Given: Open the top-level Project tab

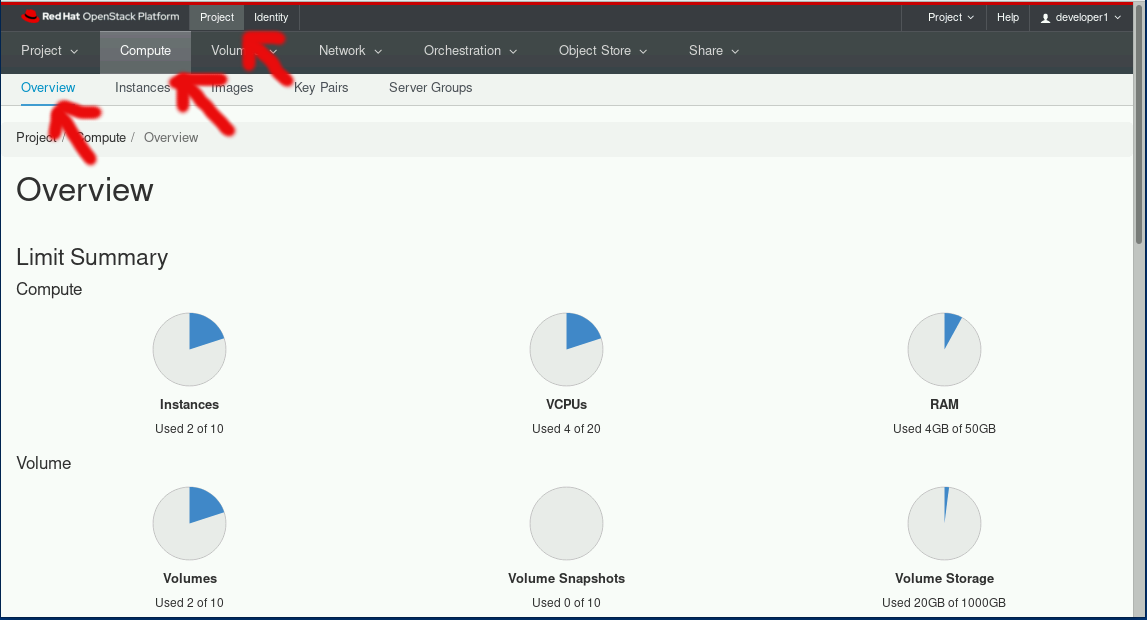Looking at the screenshot, I should coord(217,17).
